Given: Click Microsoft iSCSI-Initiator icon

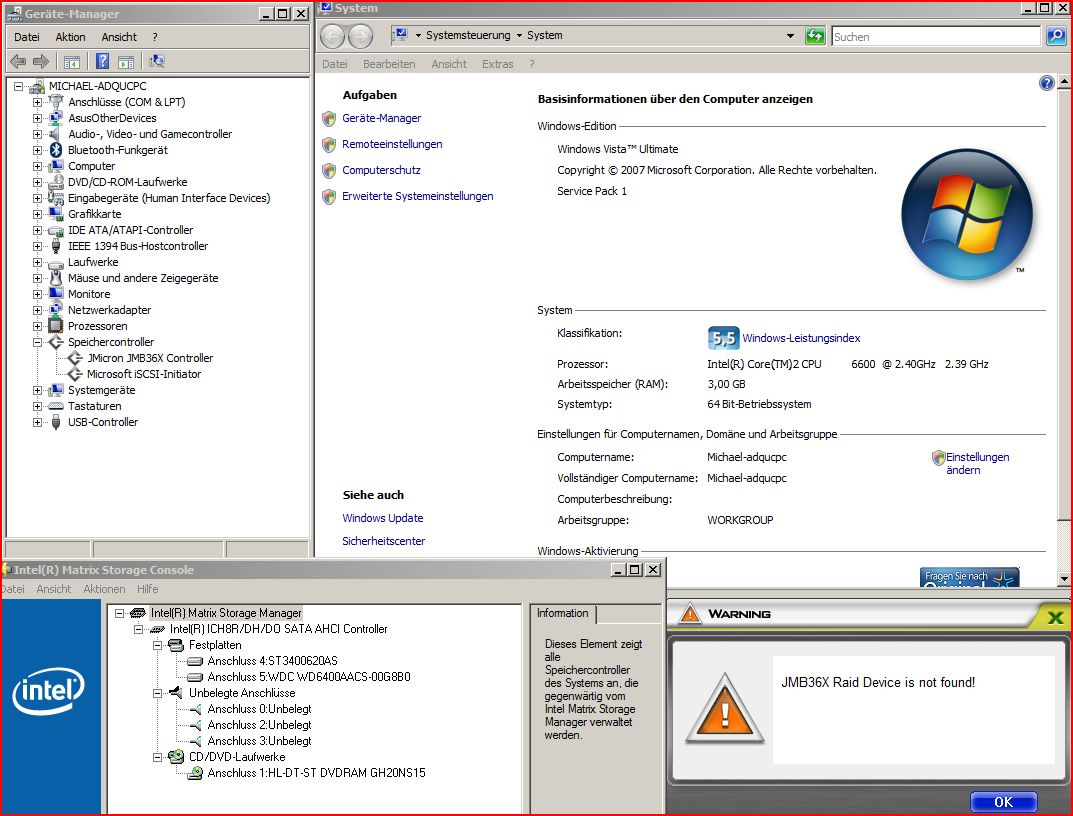Looking at the screenshot, I should pyautogui.click(x=75, y=374).
